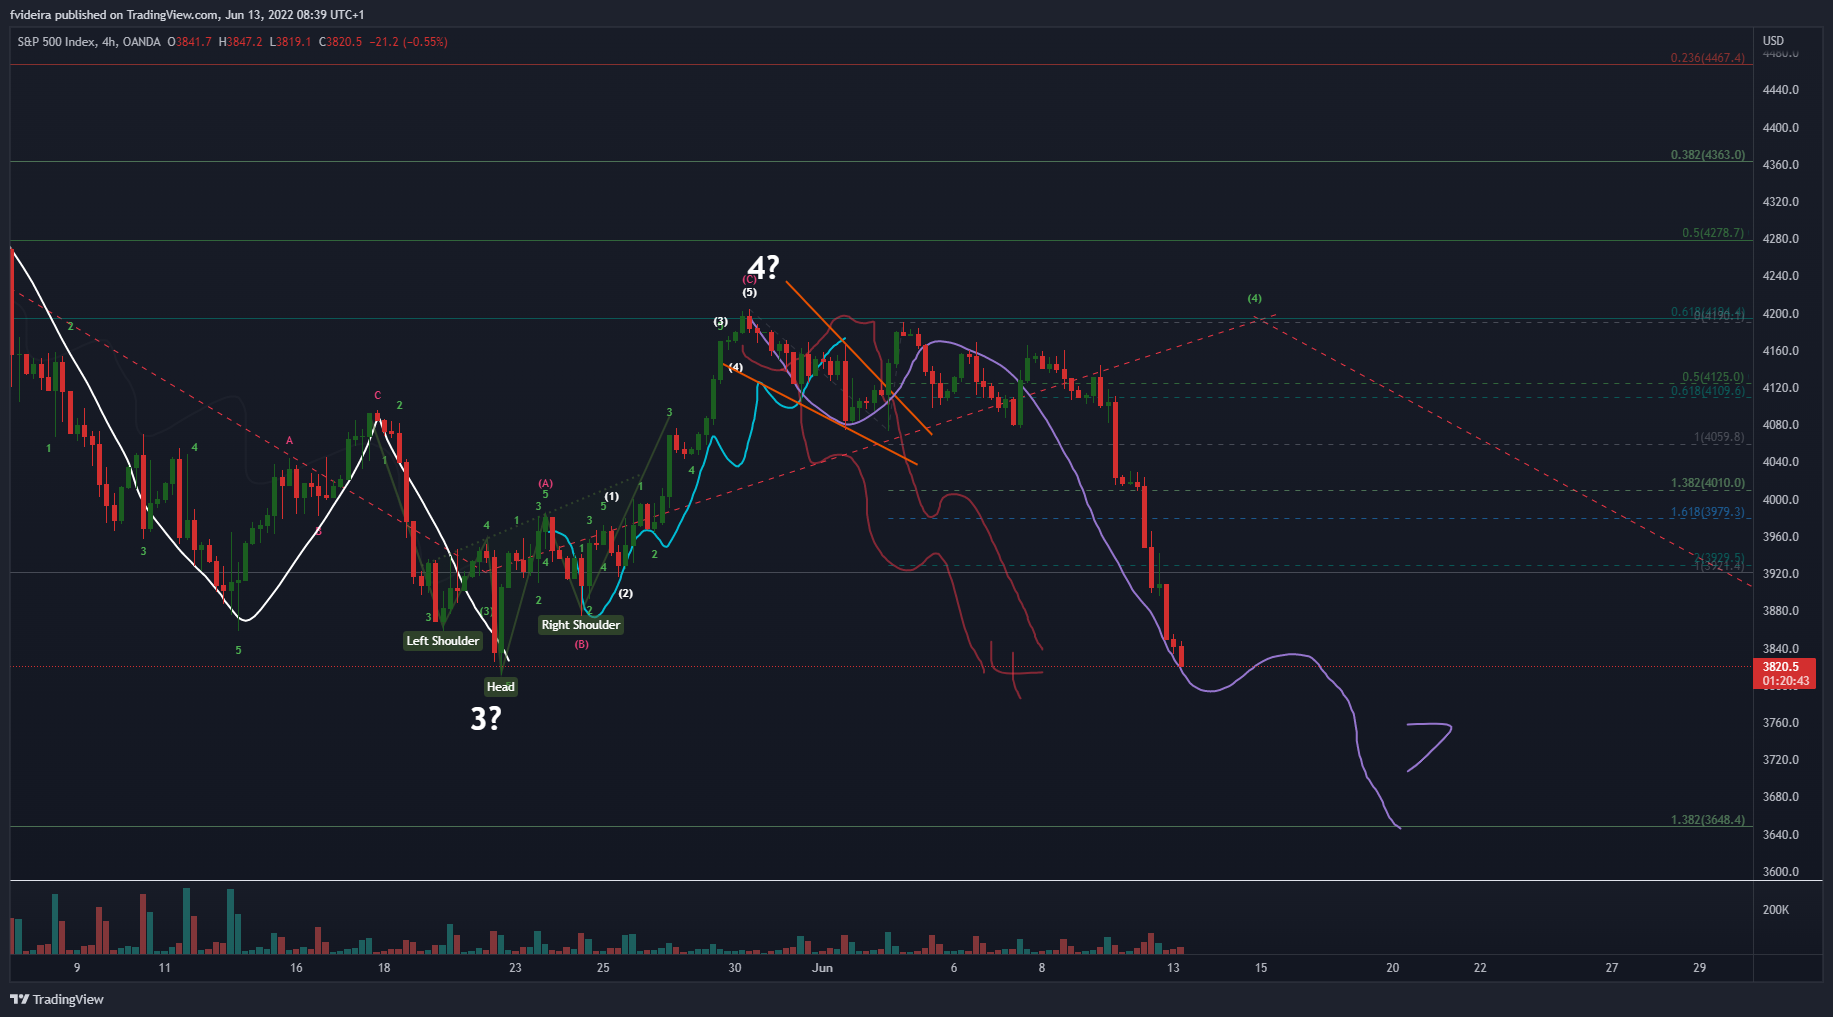Click date 20 on the time axis
The image size is (1833, 1017).
pos(1393,968)
